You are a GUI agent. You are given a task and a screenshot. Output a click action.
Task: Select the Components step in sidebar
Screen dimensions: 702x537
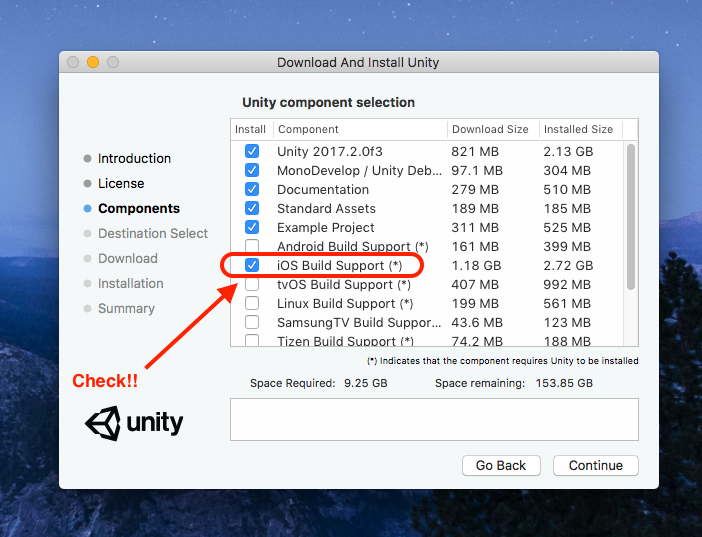[139, 209]
